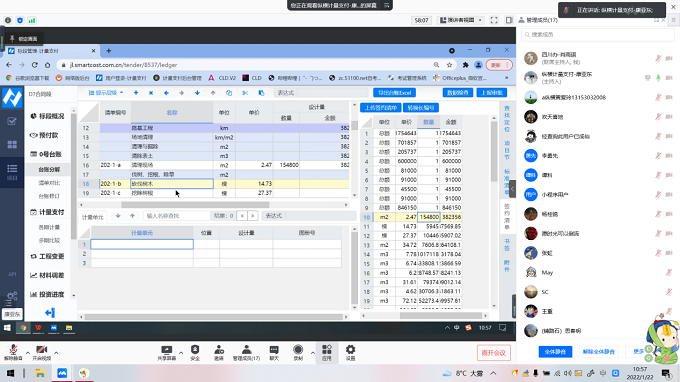Toggle microphone icon for member May
The image size is (680, 382).
click(x=669, y=272)
